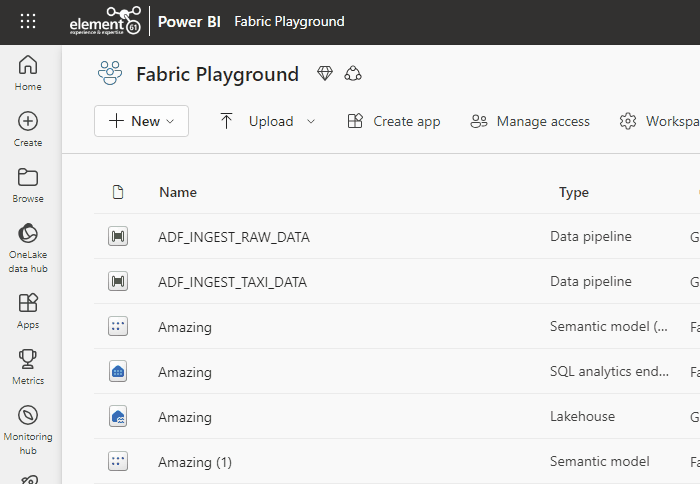
Task: Go to Home in left sidebar
Action: [28, 73]
